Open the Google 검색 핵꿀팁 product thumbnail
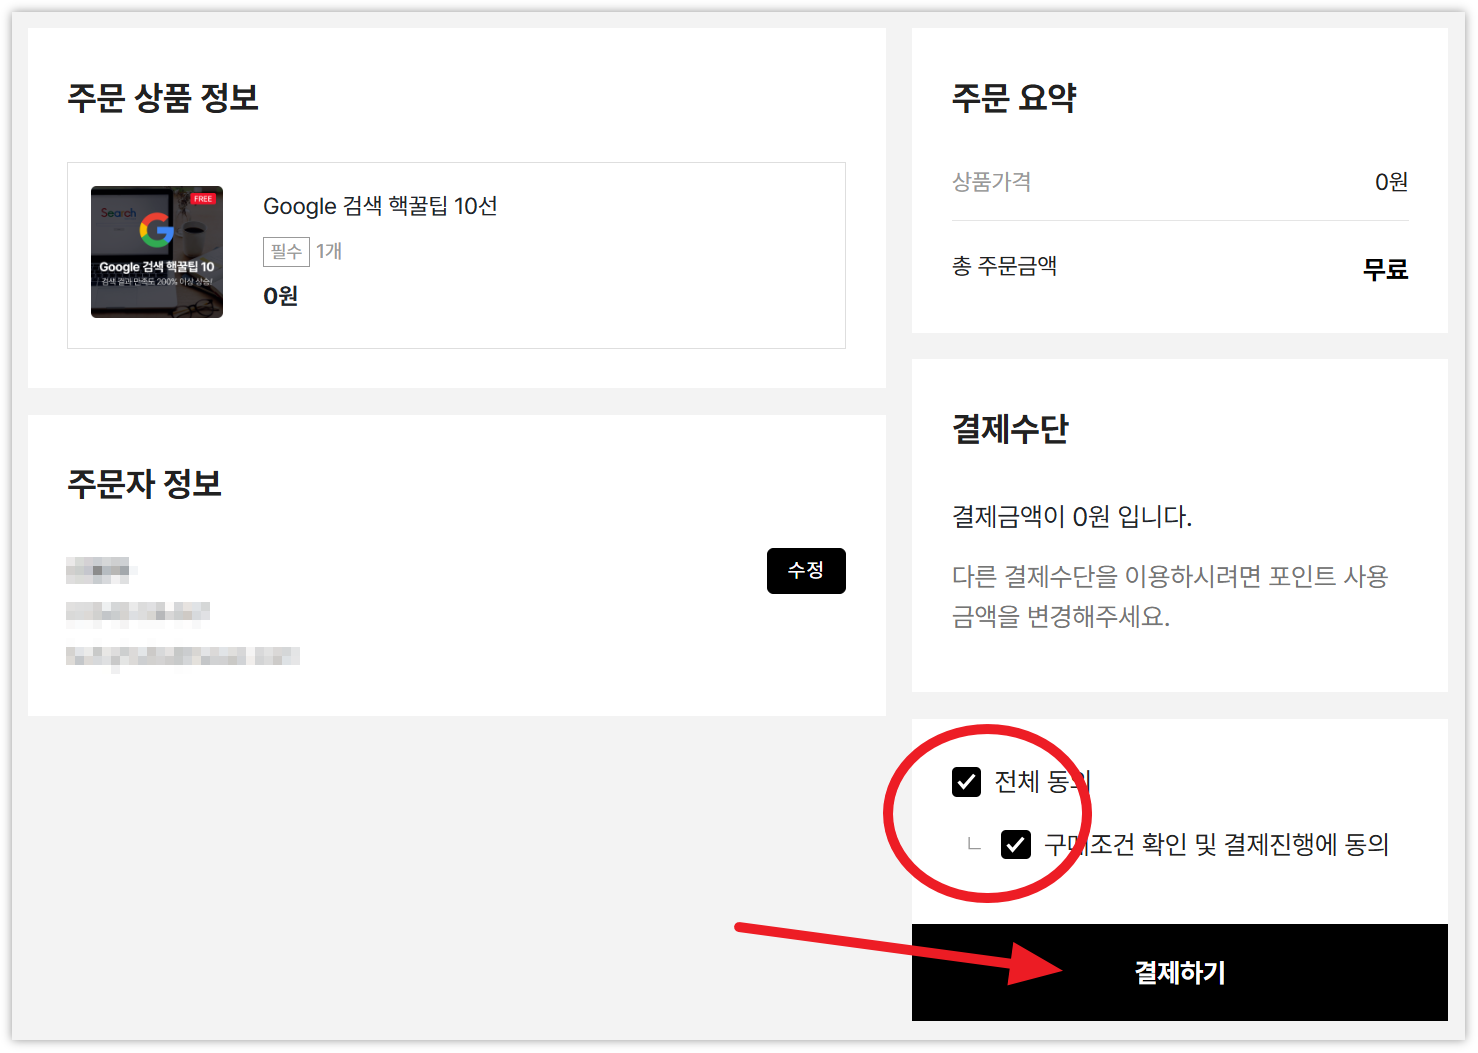 (157, 252)
